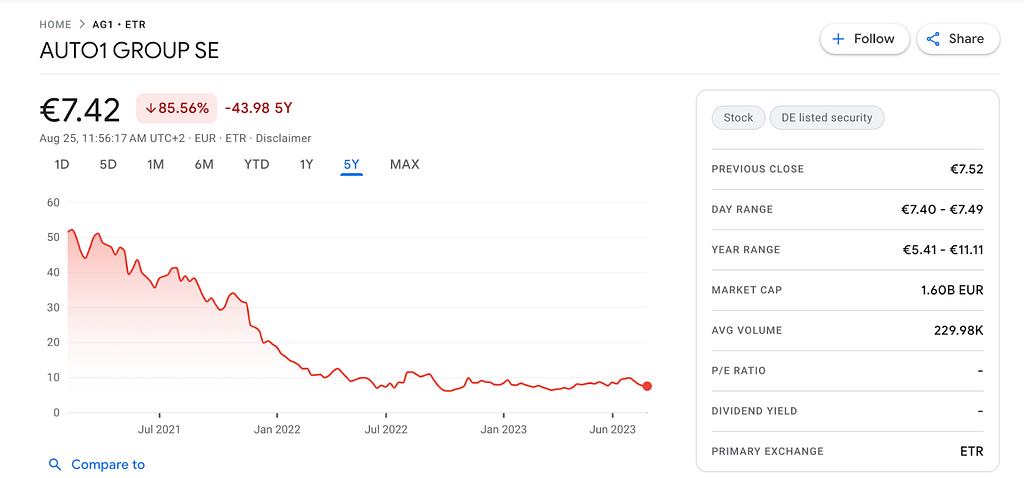The width and height of the screenshot is (1024, 478).
Task: Click the P/E RATIO label
Action: (x=739, y=371)
